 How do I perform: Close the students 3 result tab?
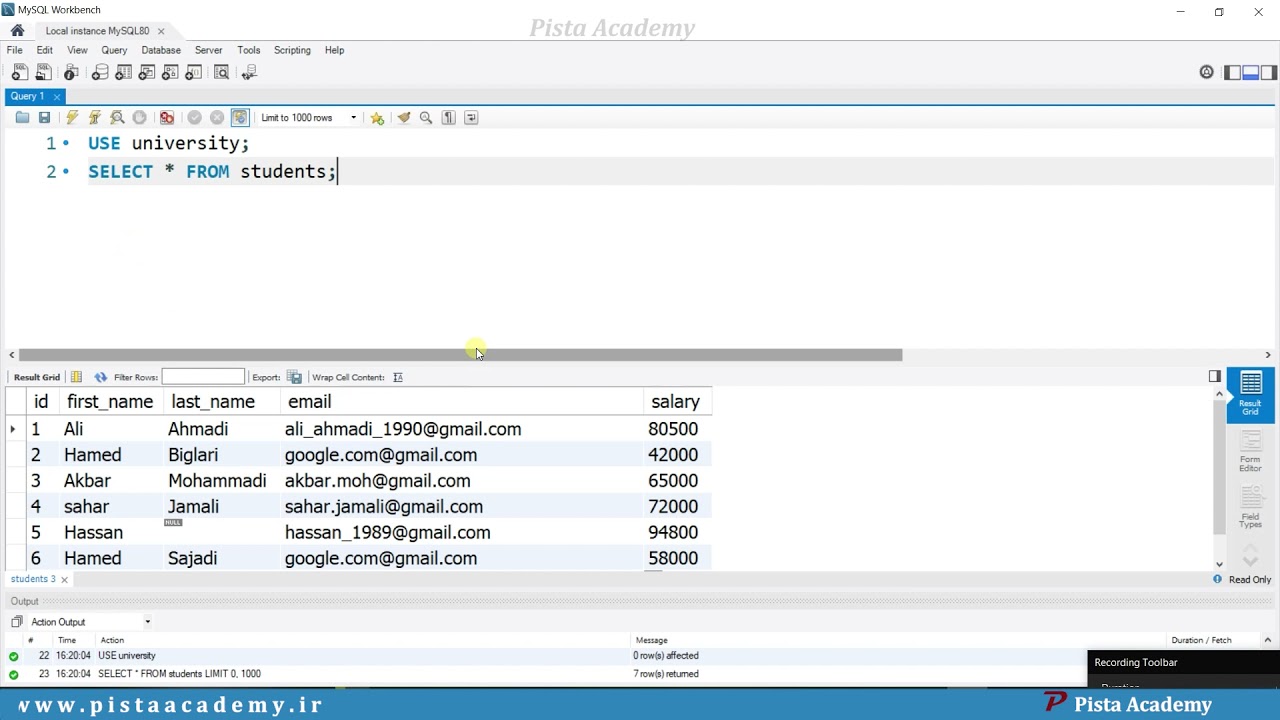click(x=64, y=580)
